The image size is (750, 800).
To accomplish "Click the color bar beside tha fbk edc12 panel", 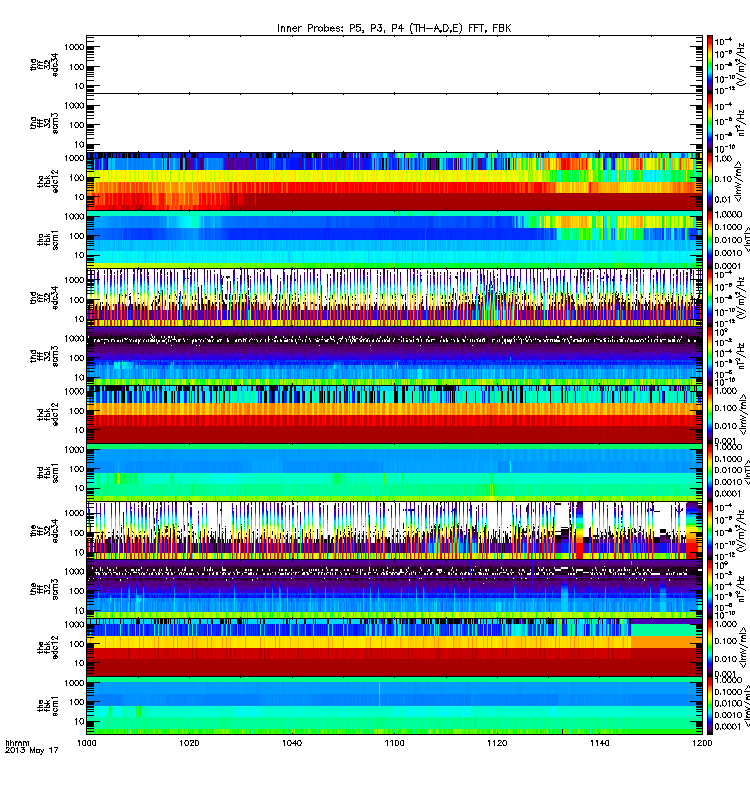I will (x=710, y=181).
